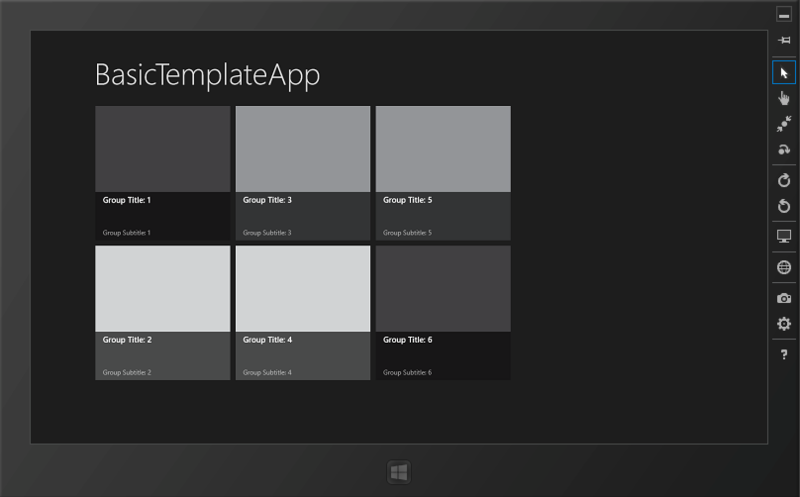
Task: Capture screenshot with camera icon
Action: pos(784,298)
